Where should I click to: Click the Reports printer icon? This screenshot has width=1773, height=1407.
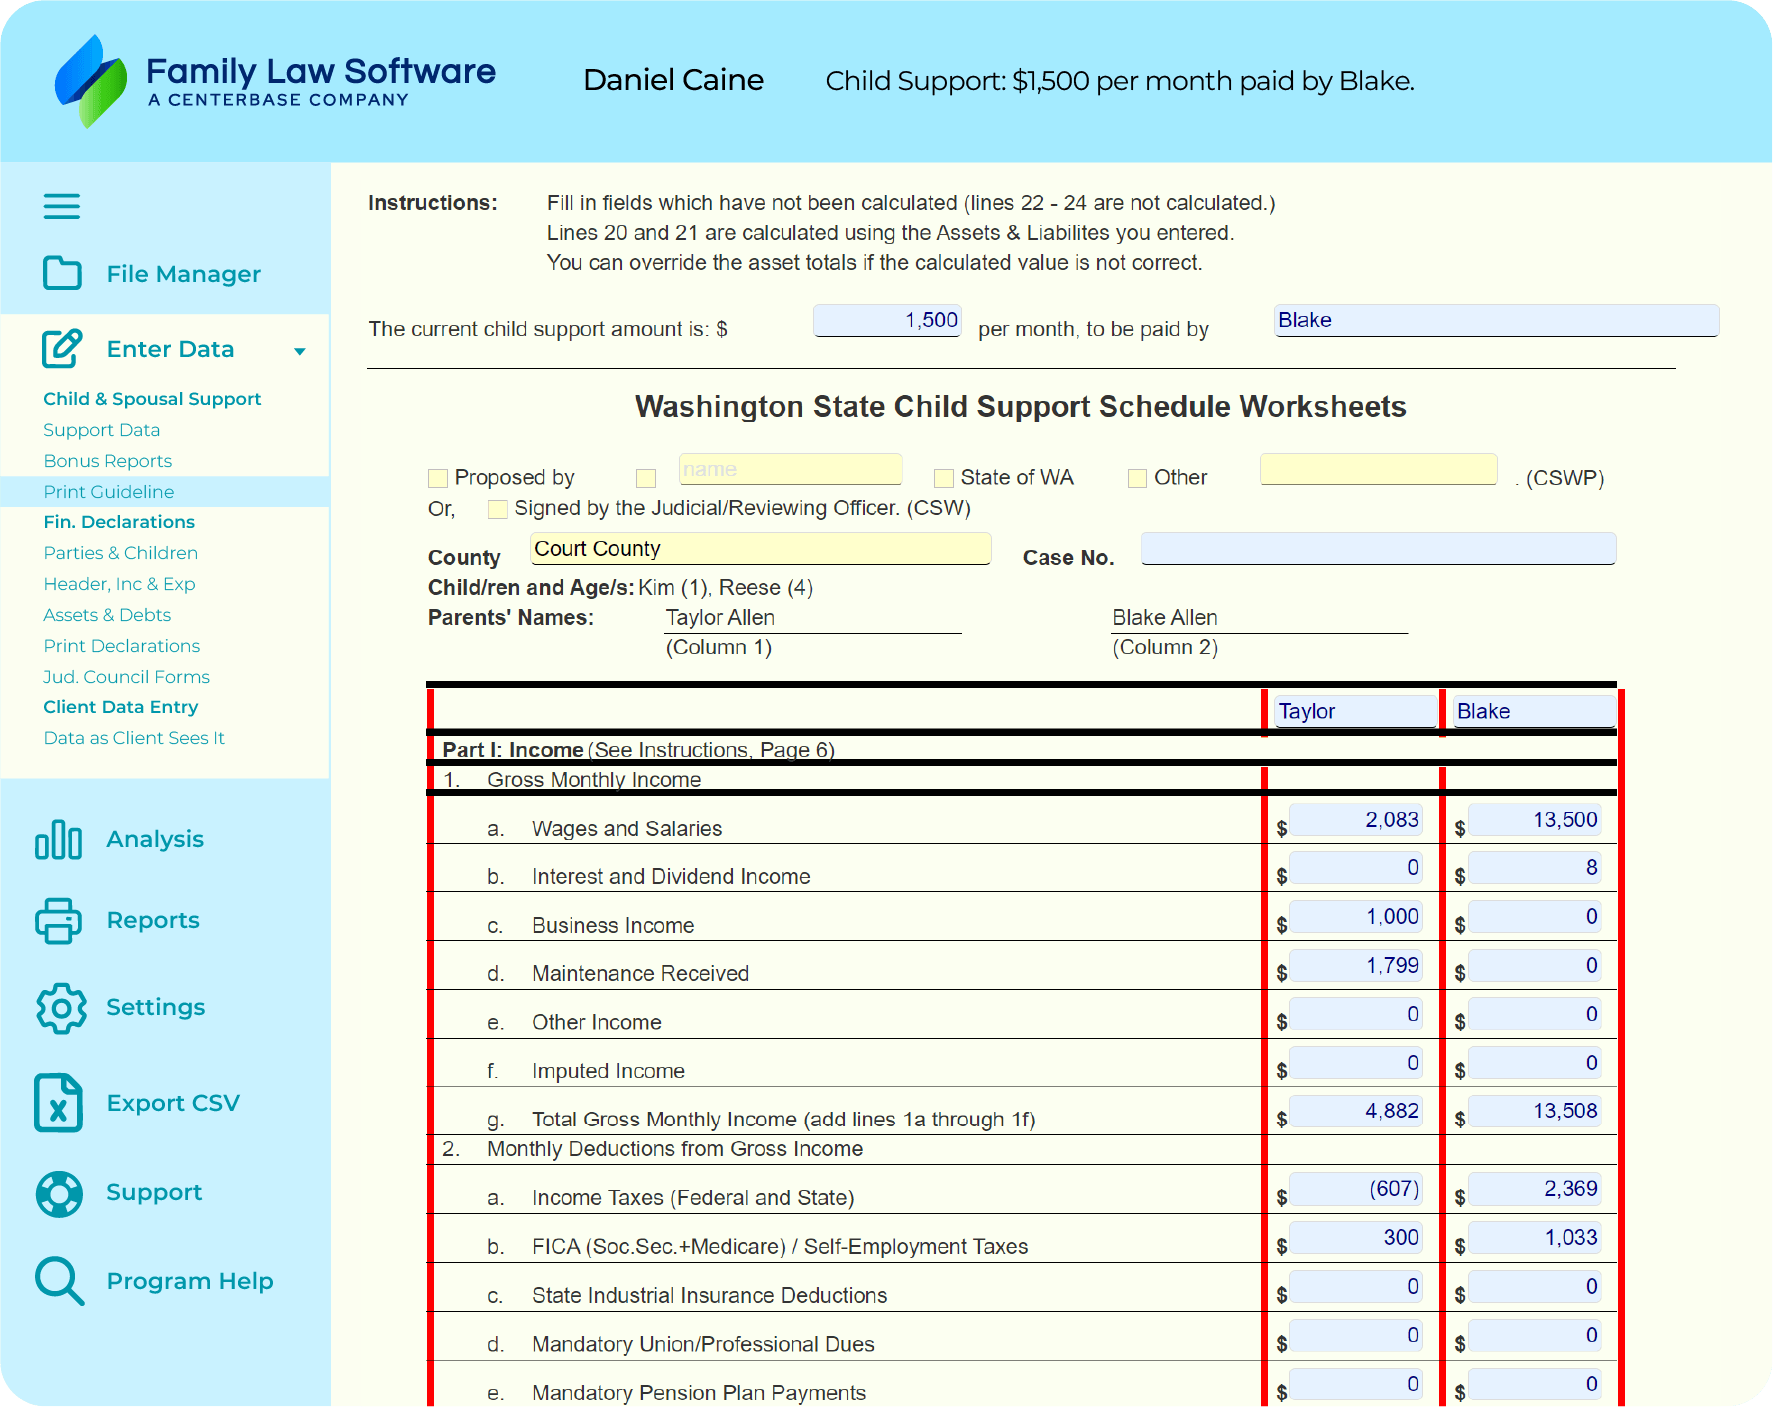coord(58,920)
